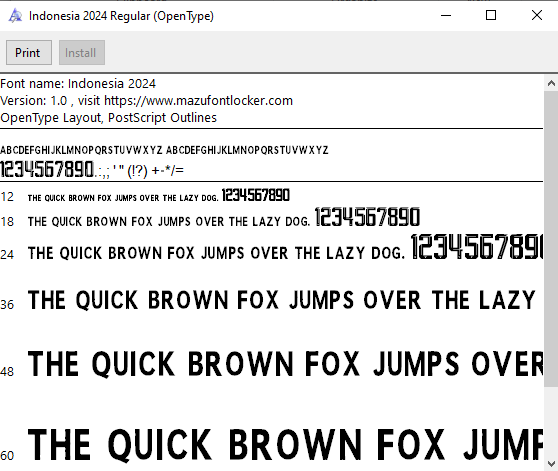Click the 24-point quick brown fox sample
This screenshot has height=471, width=558.
(285, 248)
